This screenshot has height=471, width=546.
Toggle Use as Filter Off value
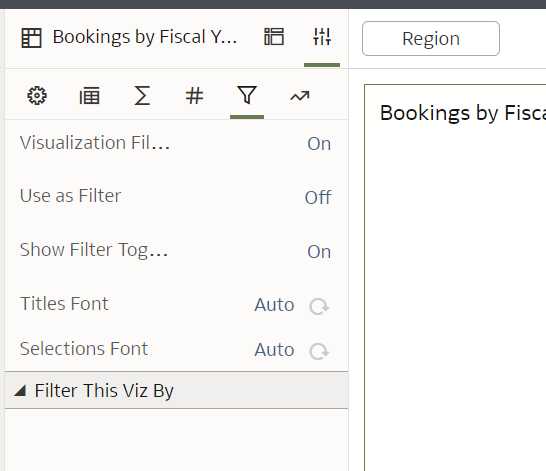tap(318, 197)
